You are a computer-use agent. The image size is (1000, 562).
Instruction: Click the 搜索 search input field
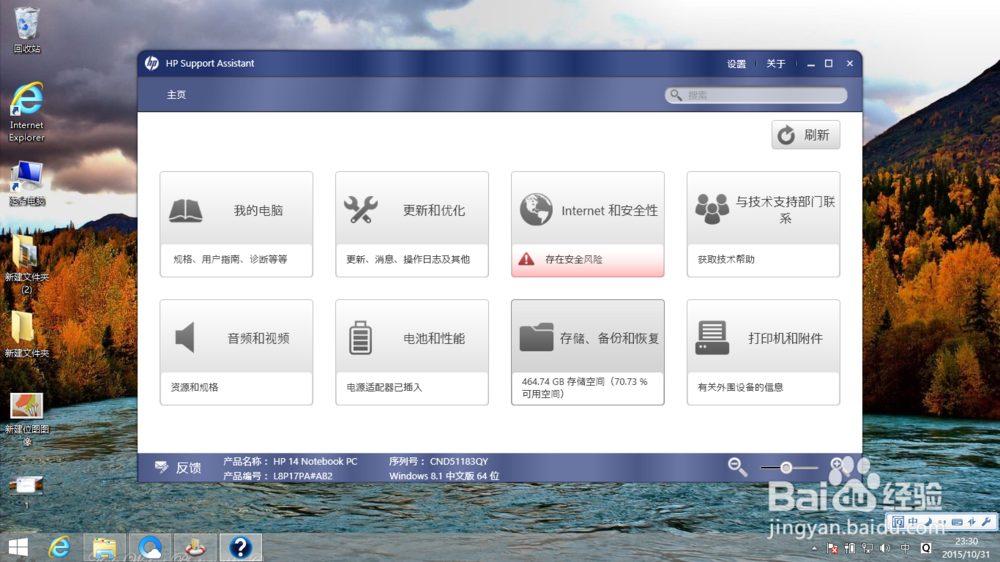(x=756, y=95)
